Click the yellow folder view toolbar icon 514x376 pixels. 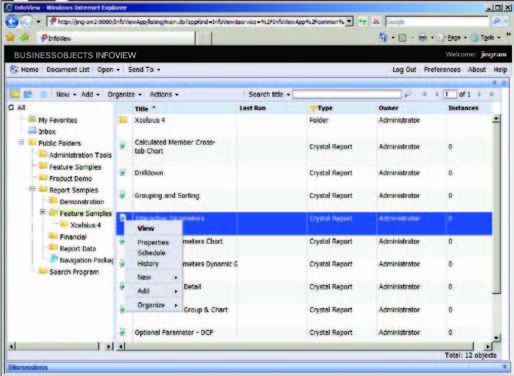point(15,94)
